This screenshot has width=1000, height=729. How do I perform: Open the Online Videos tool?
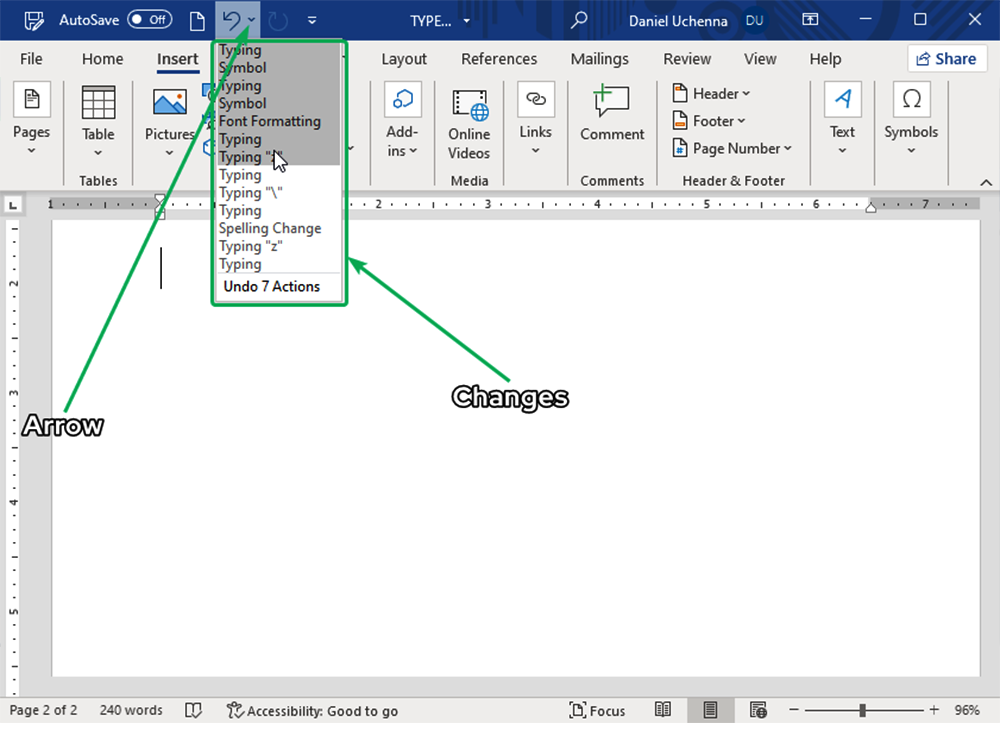(469, 124)
